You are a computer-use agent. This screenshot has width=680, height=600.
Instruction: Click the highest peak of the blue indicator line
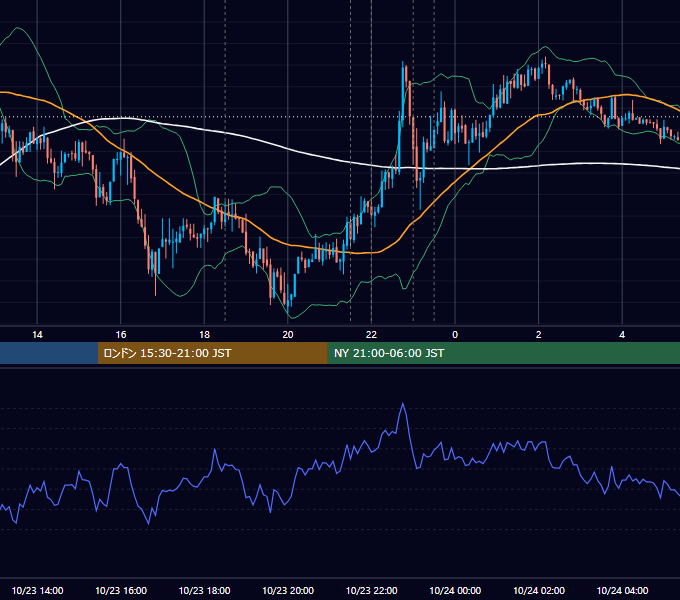(x=403, y=404)
